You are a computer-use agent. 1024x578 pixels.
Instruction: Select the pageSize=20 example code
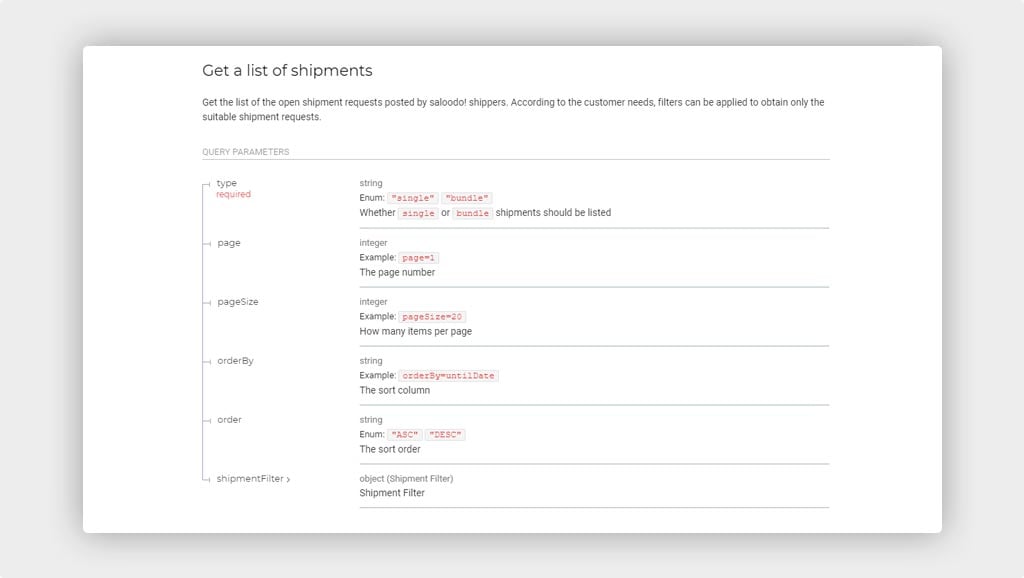coord(432,317)
